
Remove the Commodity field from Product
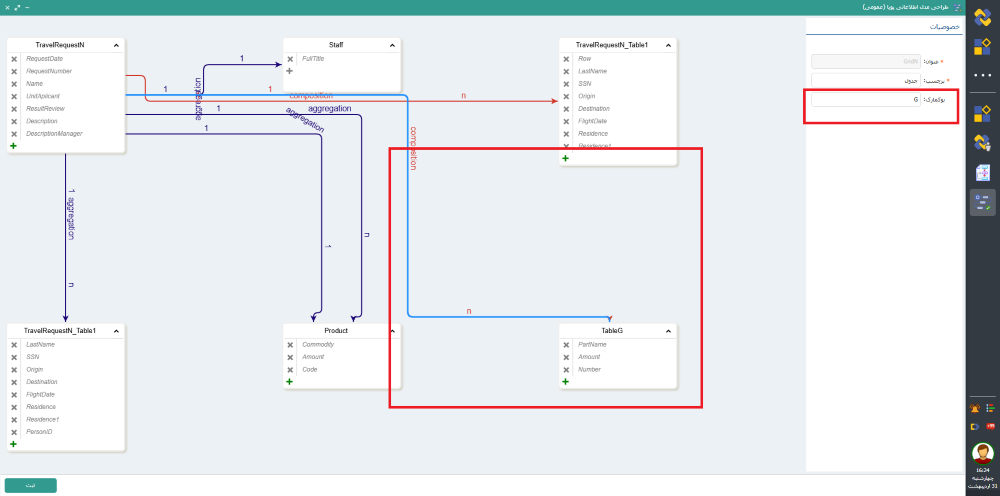tap(290, 344)
